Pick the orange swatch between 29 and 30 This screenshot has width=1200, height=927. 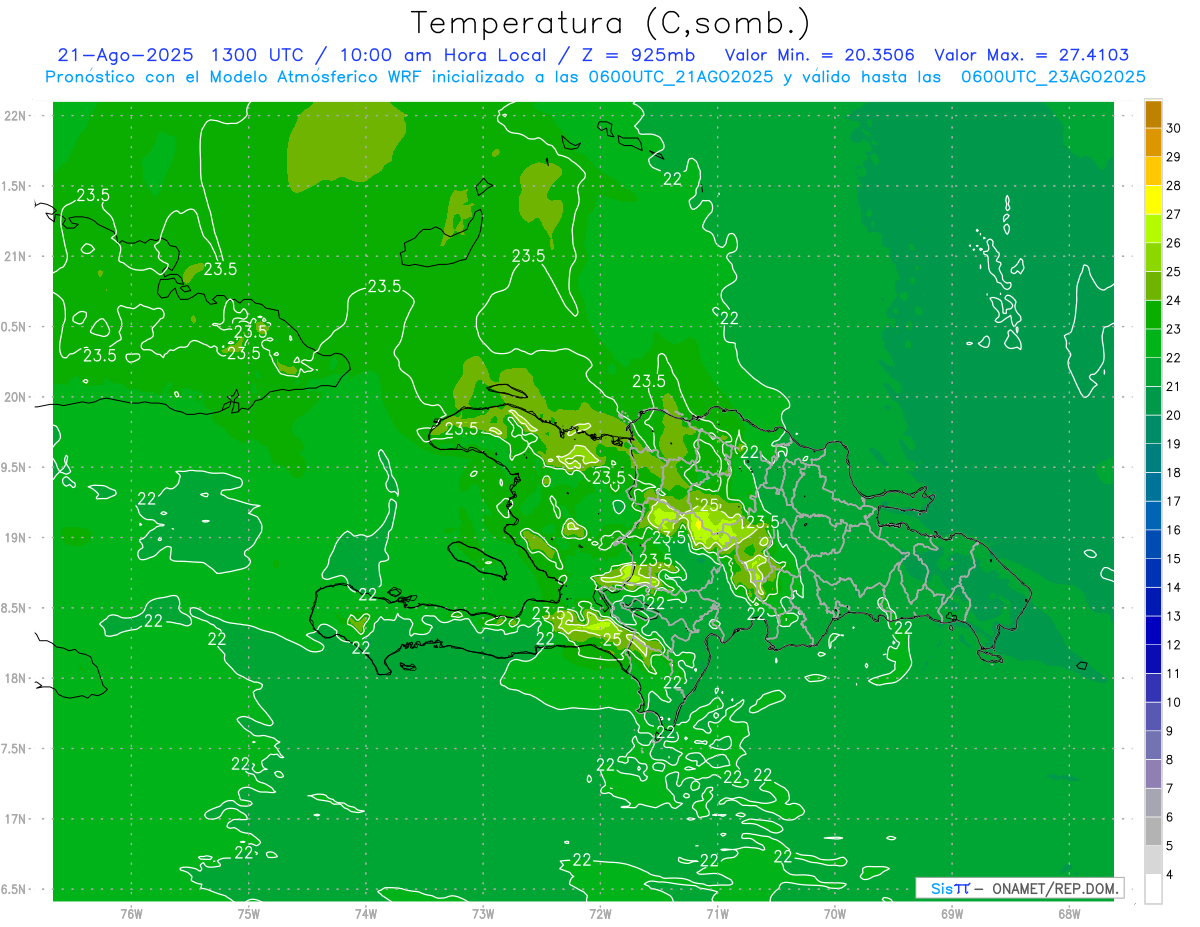click(1153, 143)
